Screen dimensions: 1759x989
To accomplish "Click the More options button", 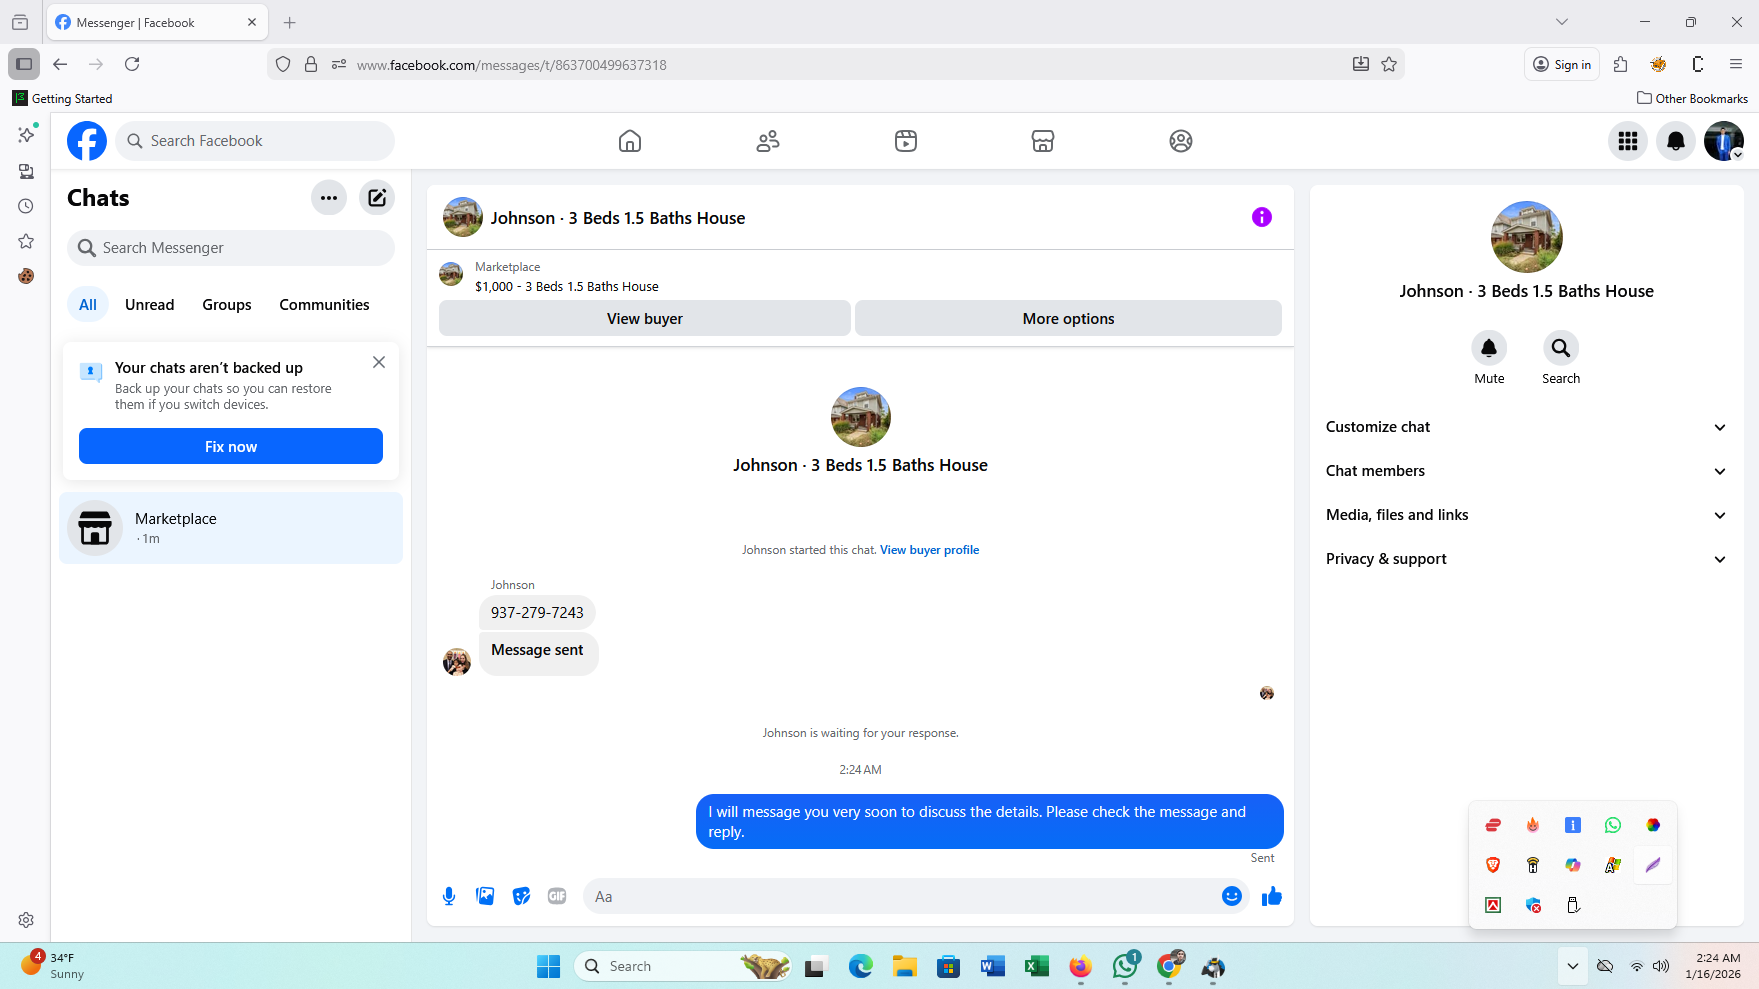I will (1068, 318).
